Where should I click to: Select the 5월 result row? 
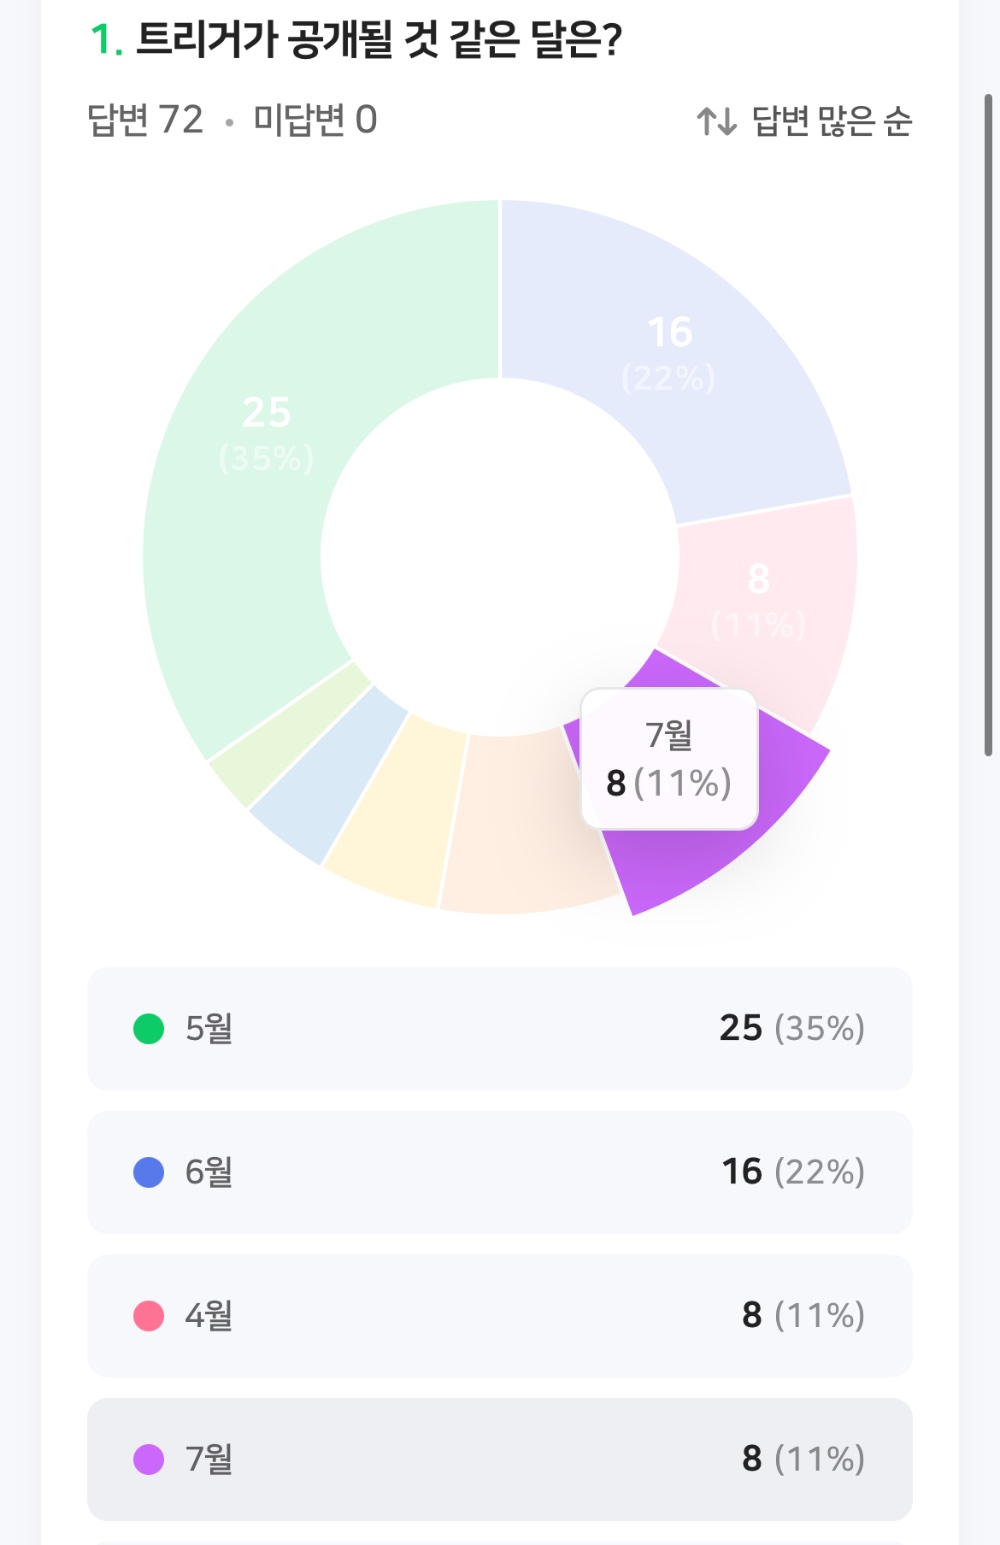(500, 1028)
